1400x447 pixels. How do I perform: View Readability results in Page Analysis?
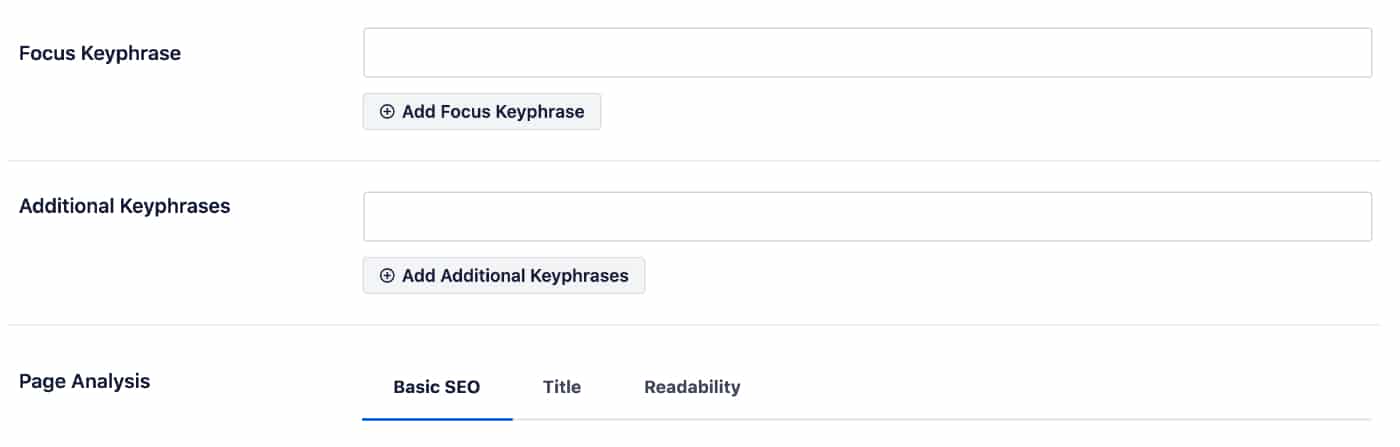692,387
